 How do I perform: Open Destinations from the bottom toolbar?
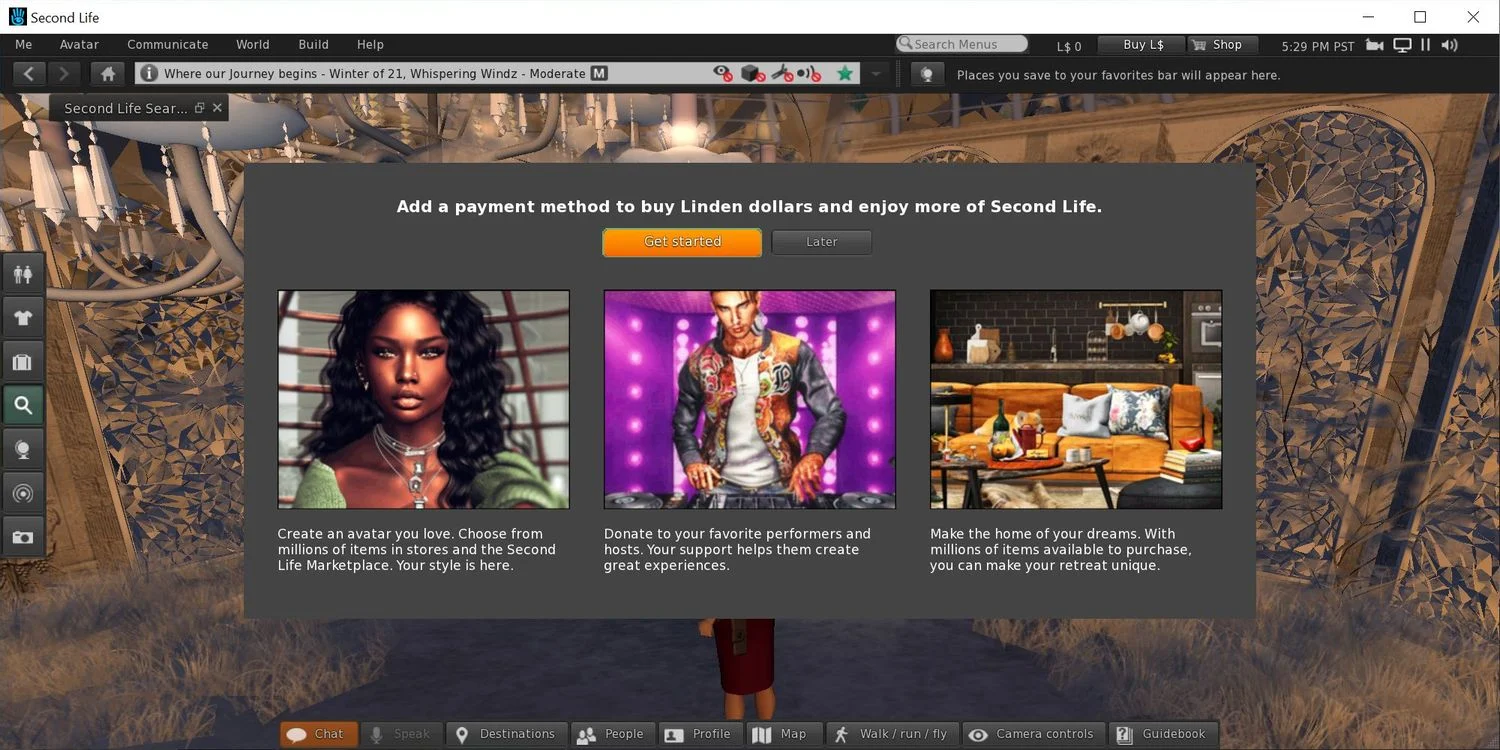click(507, 735)
